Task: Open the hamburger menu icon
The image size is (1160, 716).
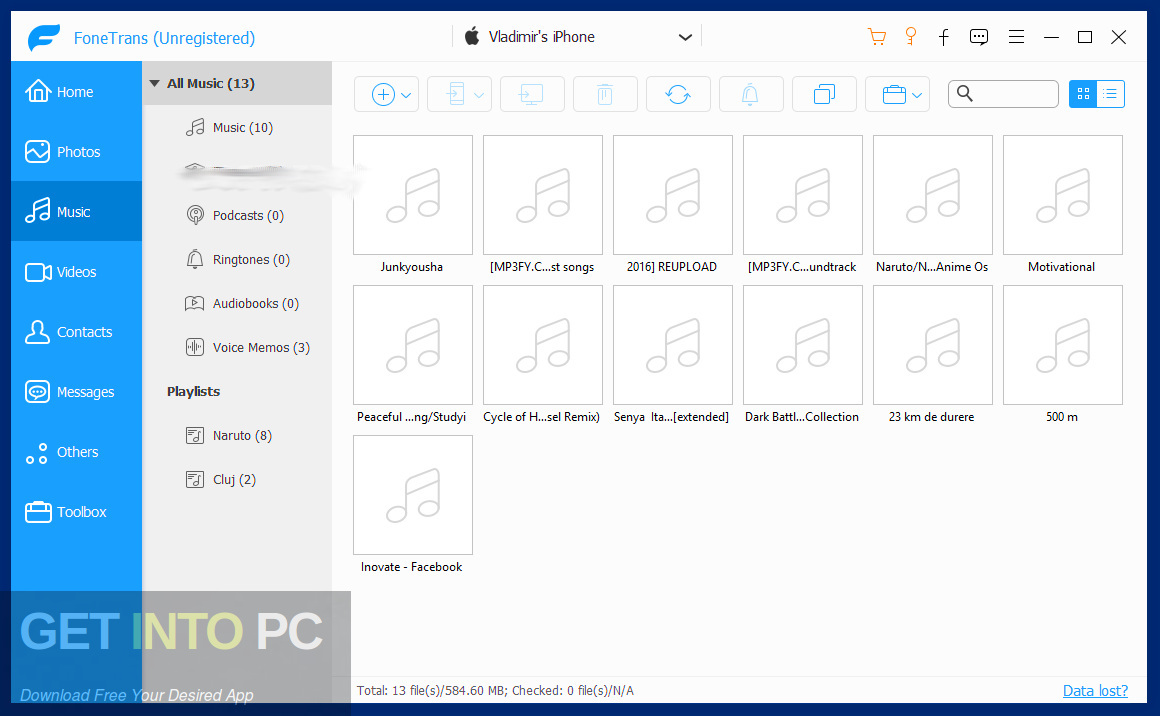Action: (1016, 37)
